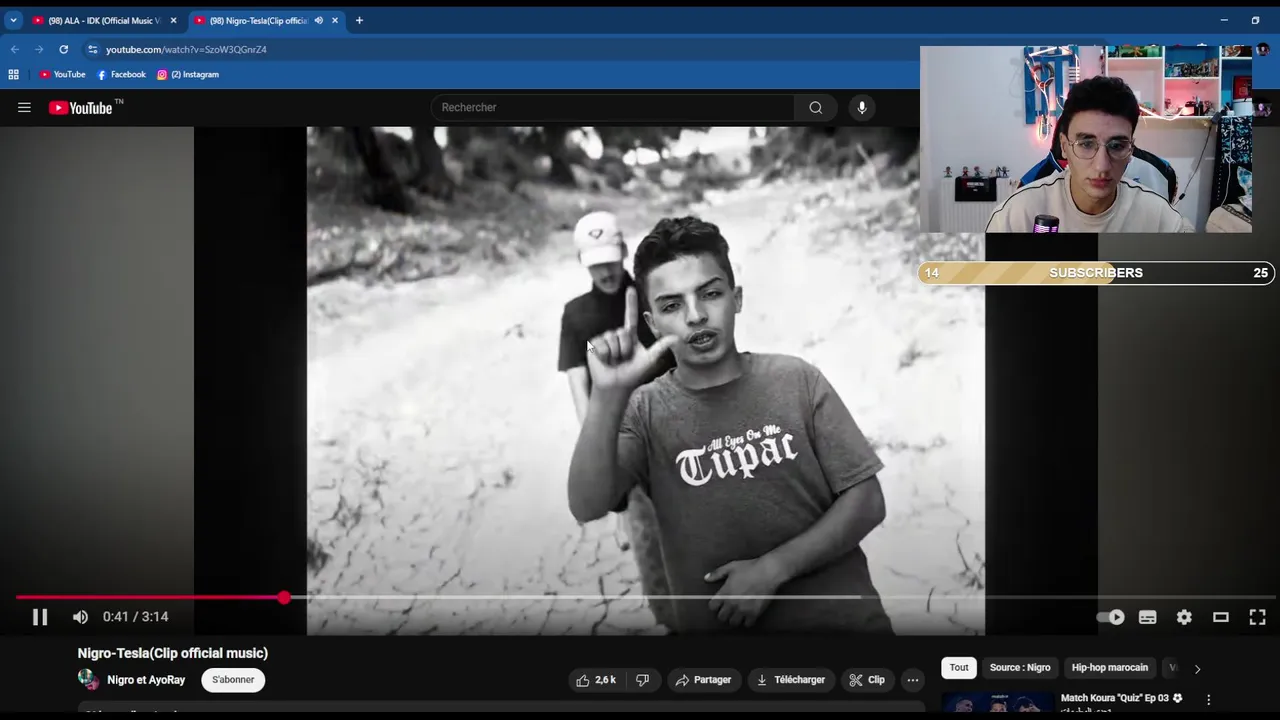Viewport: 1280px width, 720px height.
Task: Restore down the browser window
Action: [x=1255, y=20]
